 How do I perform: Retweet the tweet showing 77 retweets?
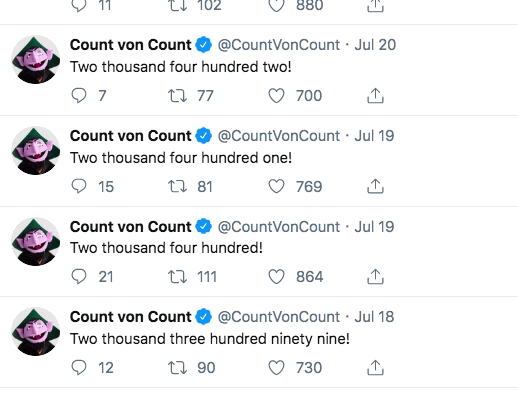(x=177, y=96)
